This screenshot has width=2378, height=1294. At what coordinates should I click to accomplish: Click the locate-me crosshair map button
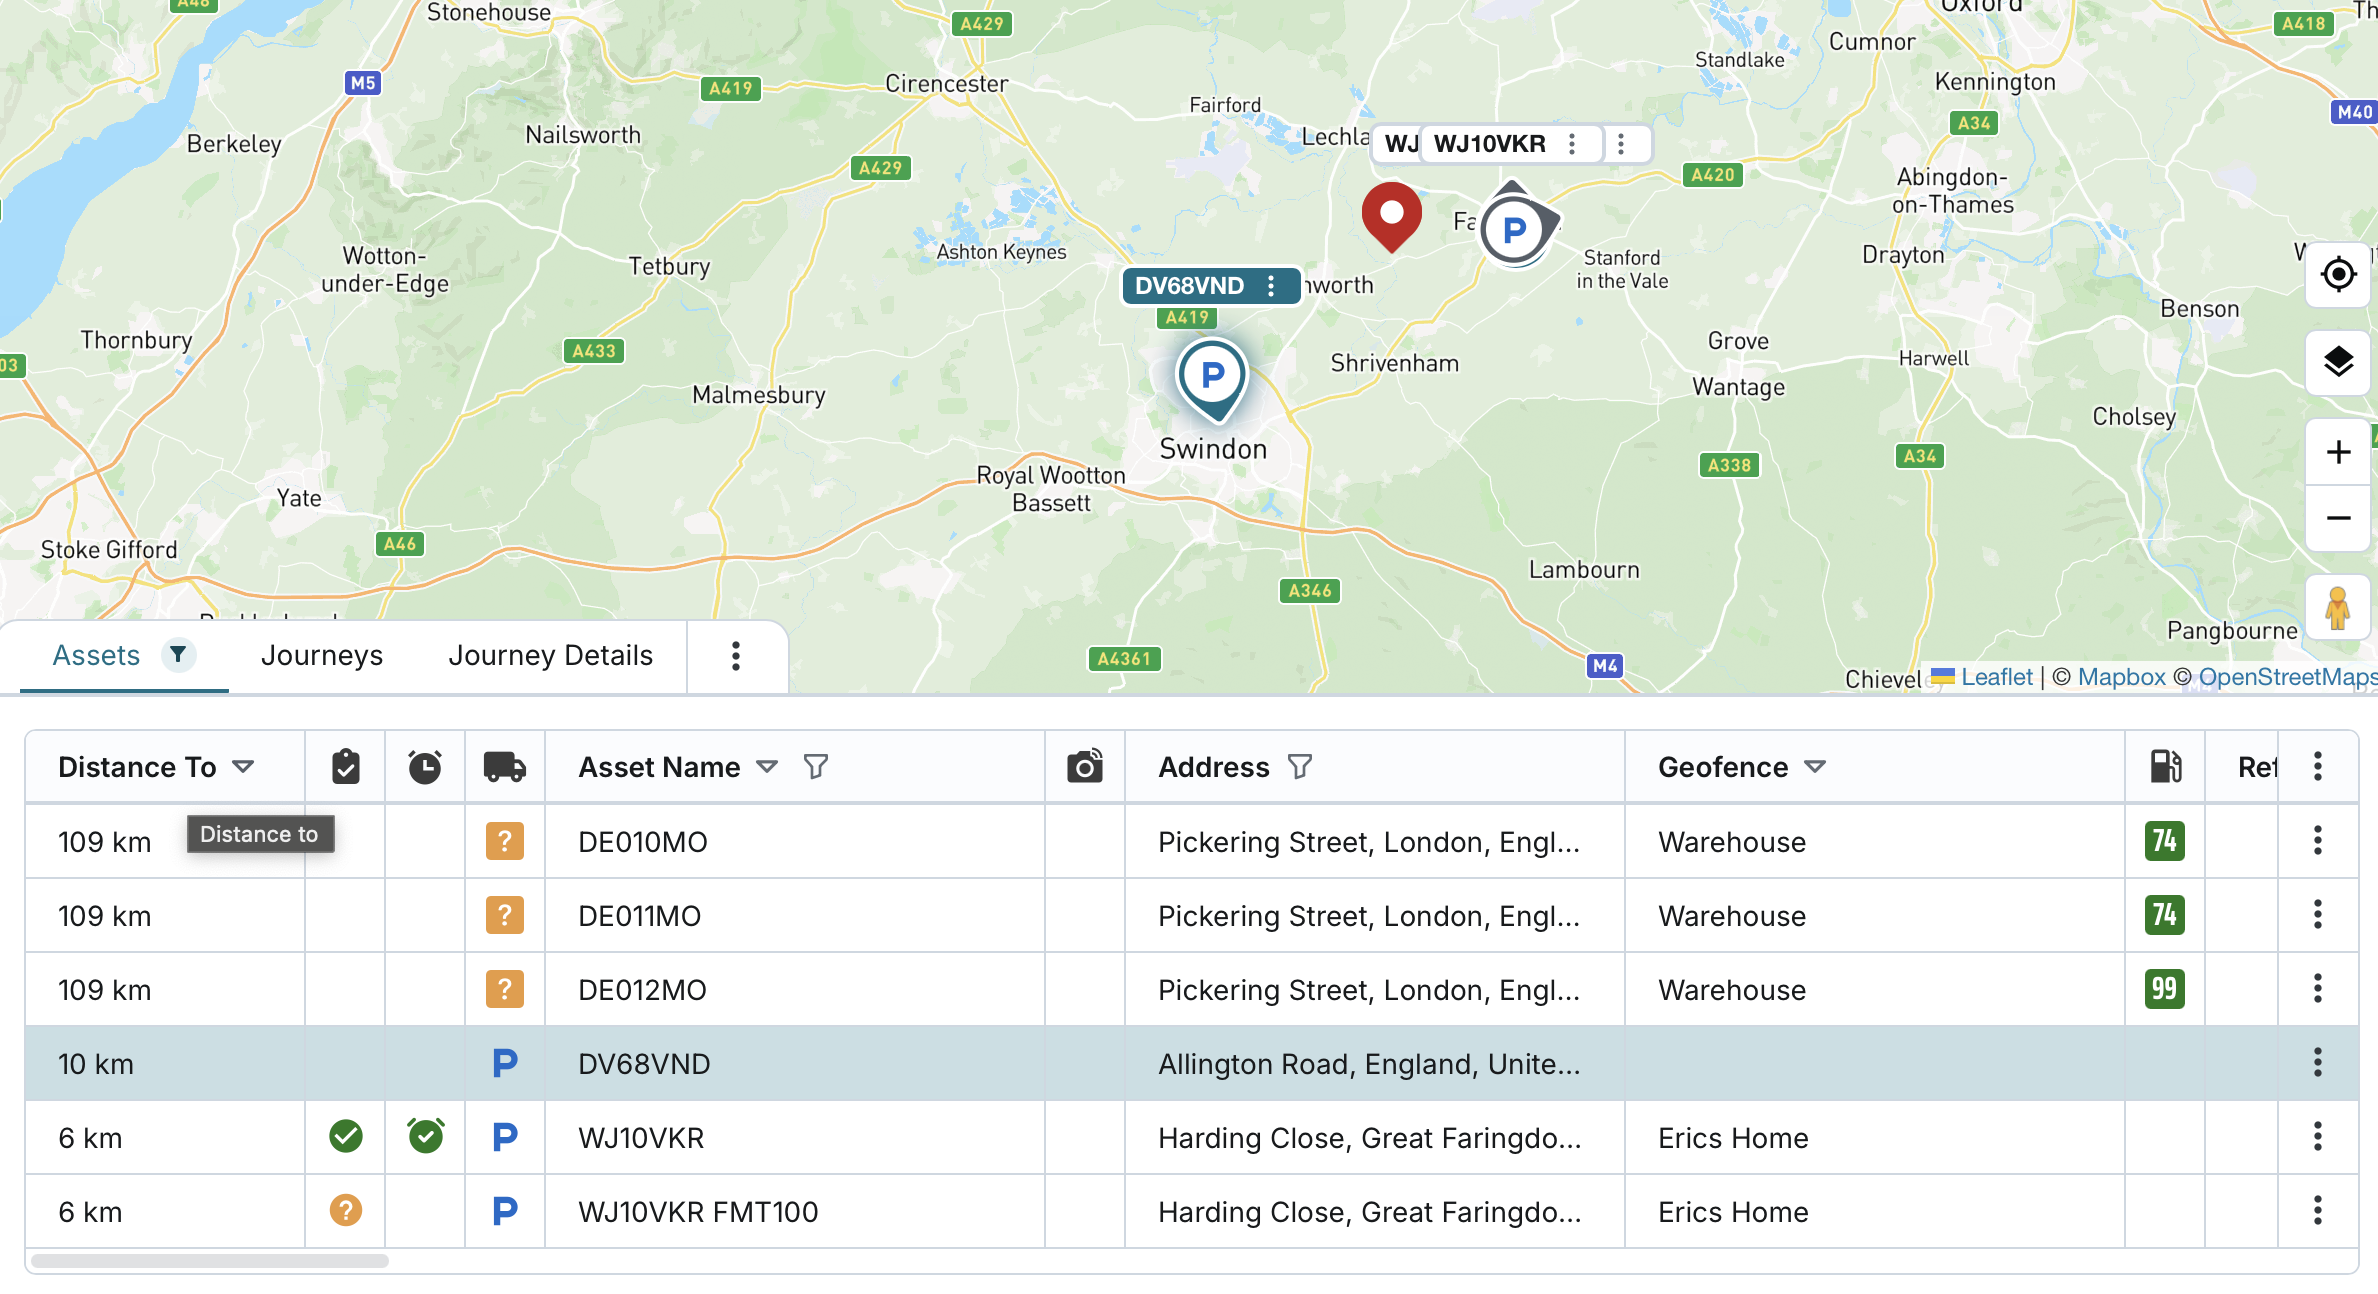pos(2338,274)
